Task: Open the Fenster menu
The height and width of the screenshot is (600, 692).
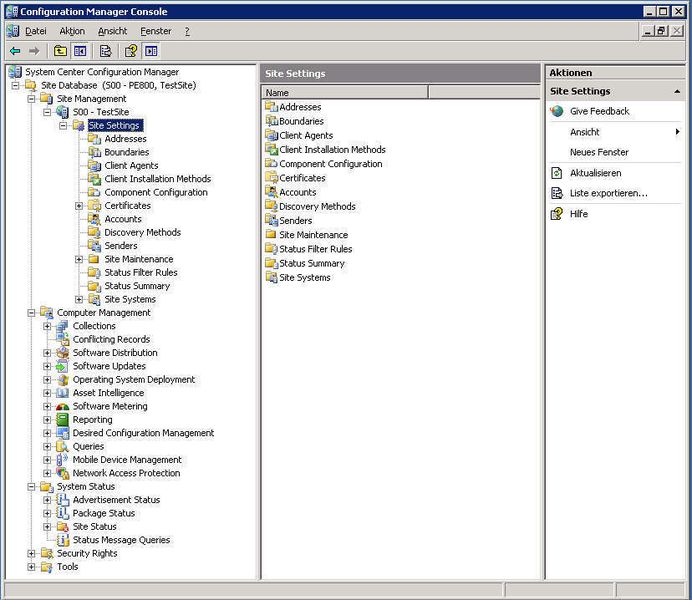Action: pyautogui.click(x=156, y=31)
